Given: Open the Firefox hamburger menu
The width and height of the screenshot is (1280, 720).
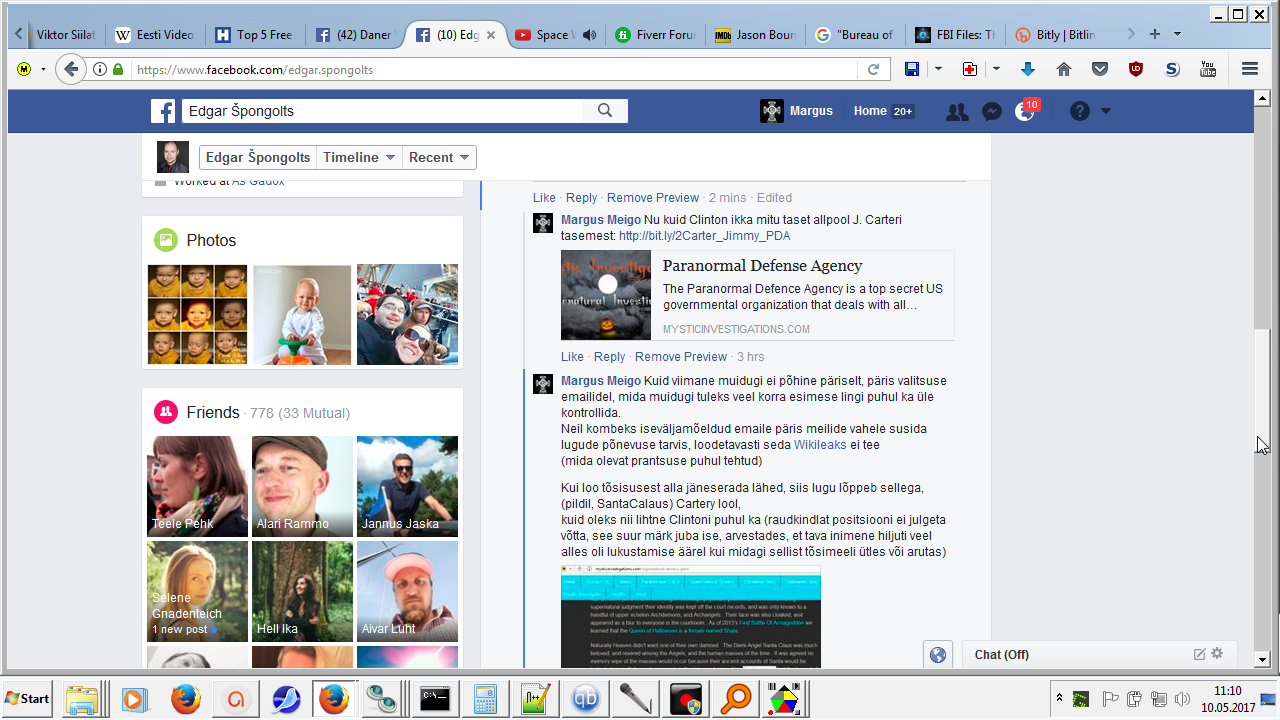Looking at the screenshot, I should [1249, 69].
